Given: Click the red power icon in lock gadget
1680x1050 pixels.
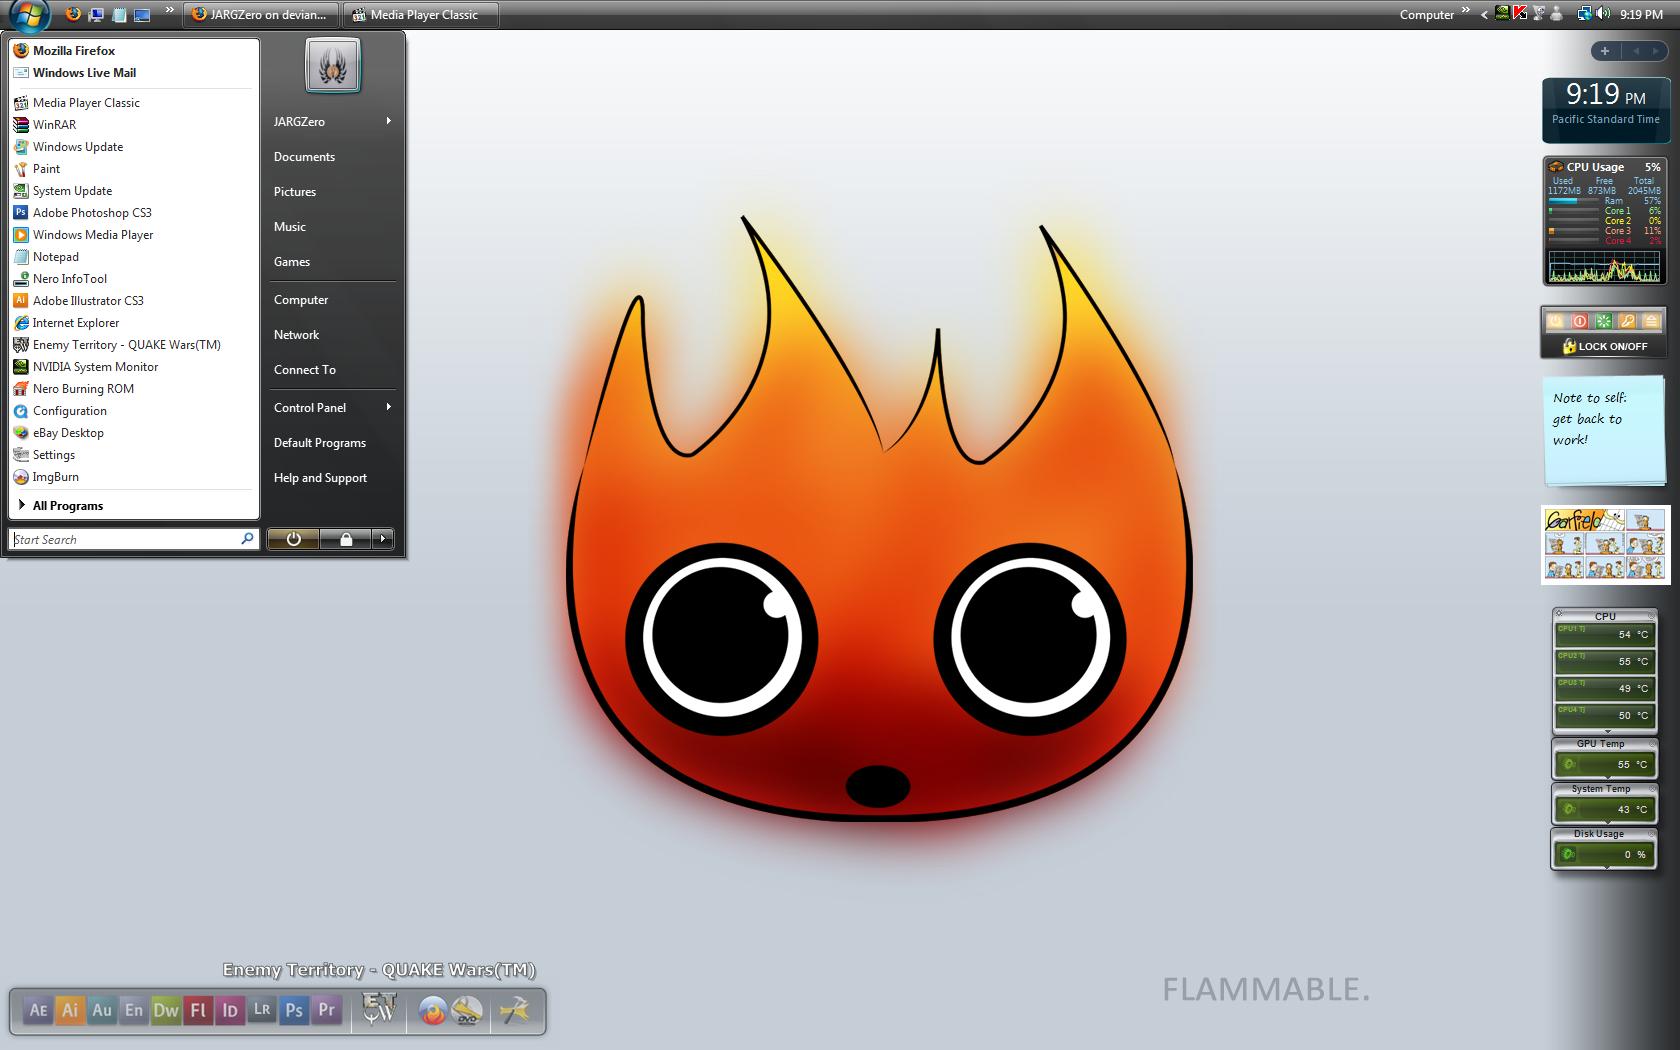Looking at the screenshot, I should (x=1579, y=321).
